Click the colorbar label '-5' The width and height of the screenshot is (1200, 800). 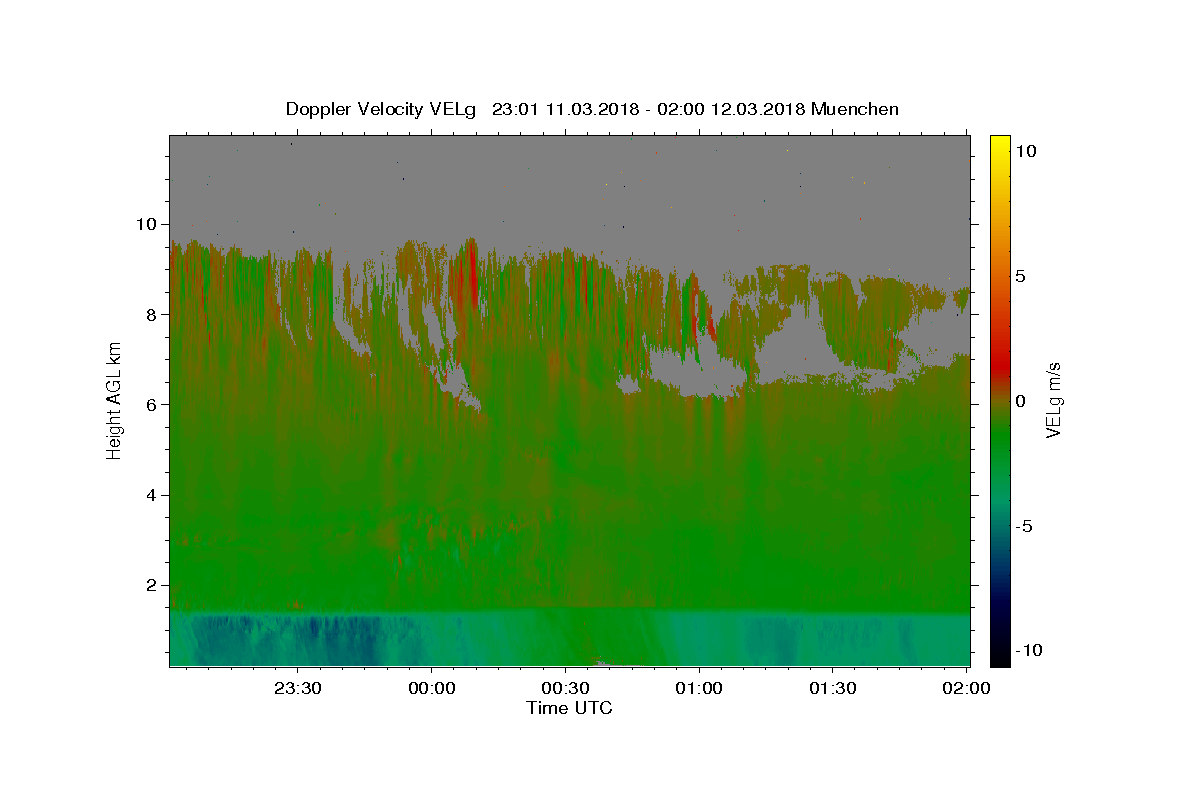[1024, 526]
